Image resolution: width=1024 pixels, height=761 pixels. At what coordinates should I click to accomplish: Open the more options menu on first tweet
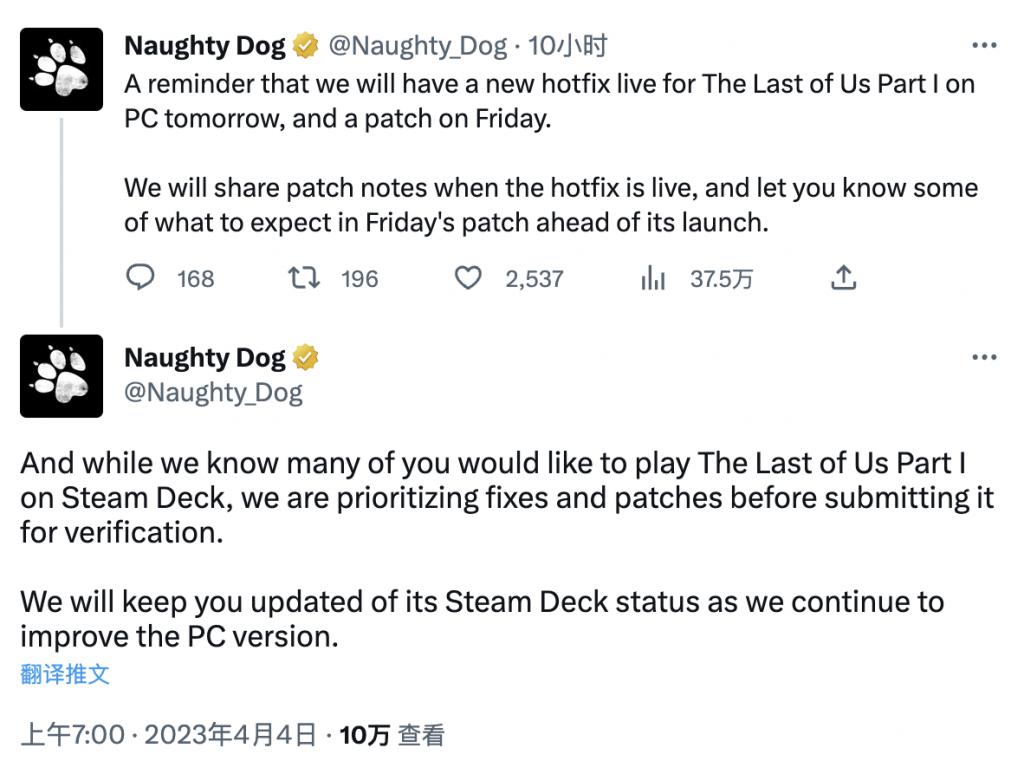[x=984, y=45]
